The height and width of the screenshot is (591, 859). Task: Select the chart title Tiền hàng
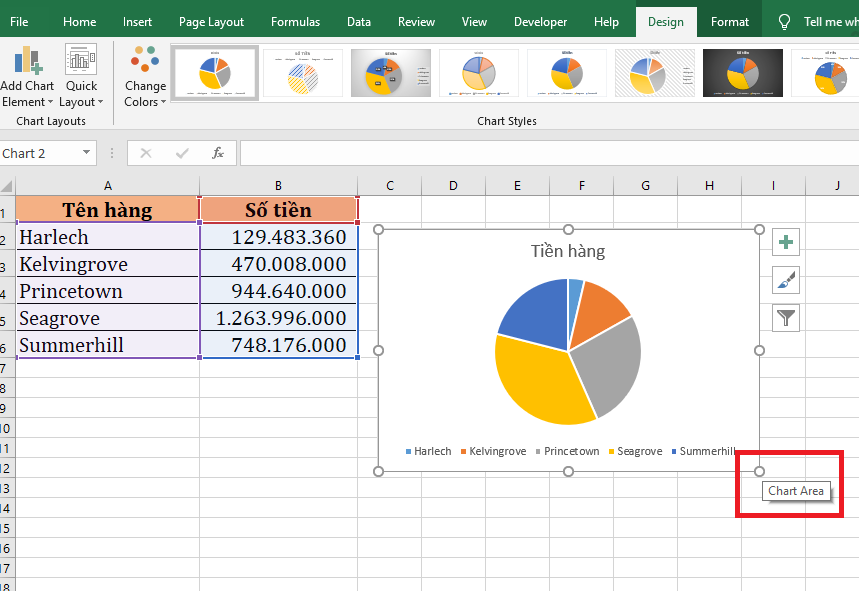tap(568, 251)
